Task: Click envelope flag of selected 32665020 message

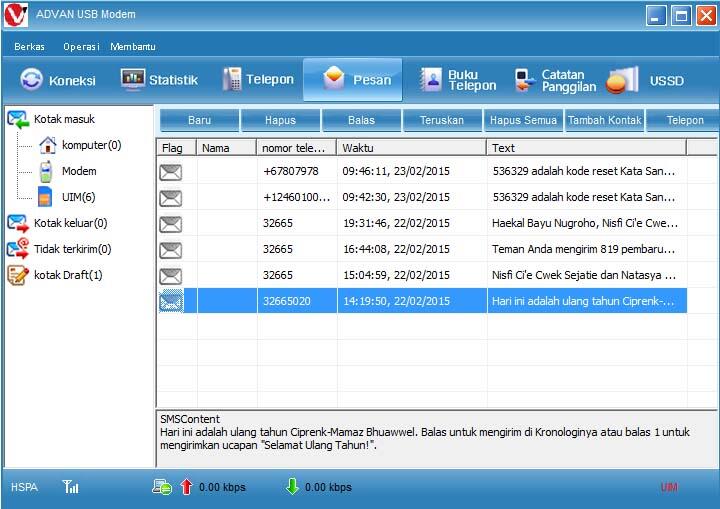Action: click(171, 302)
